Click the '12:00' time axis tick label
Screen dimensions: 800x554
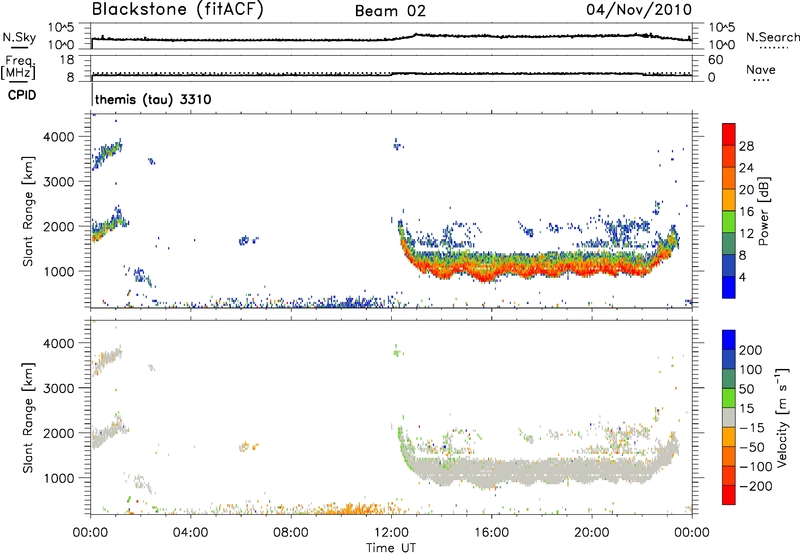391,533
